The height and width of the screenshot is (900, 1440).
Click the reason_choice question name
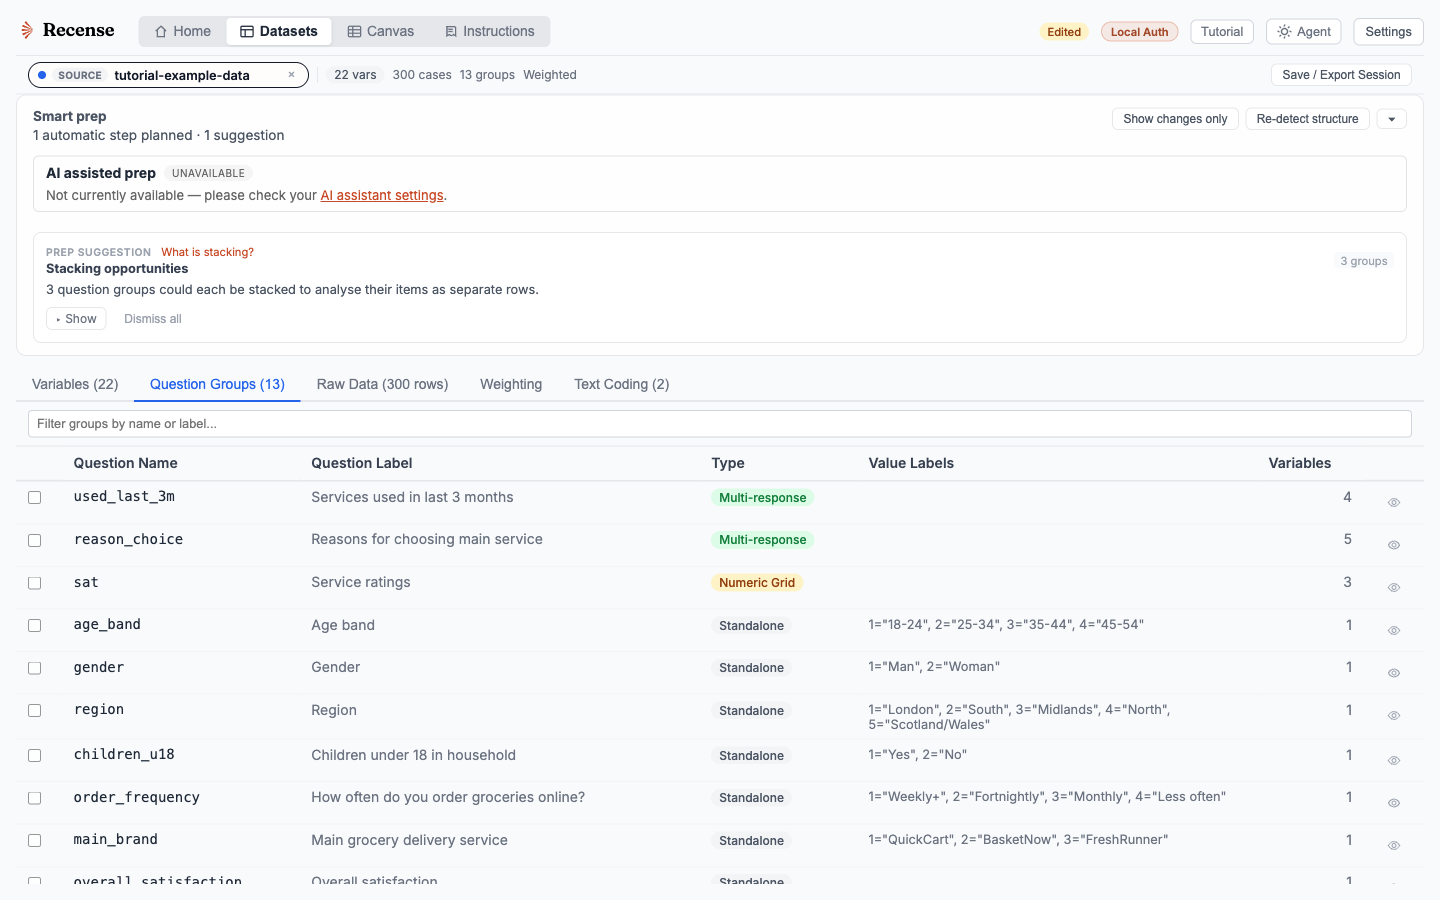128,539
